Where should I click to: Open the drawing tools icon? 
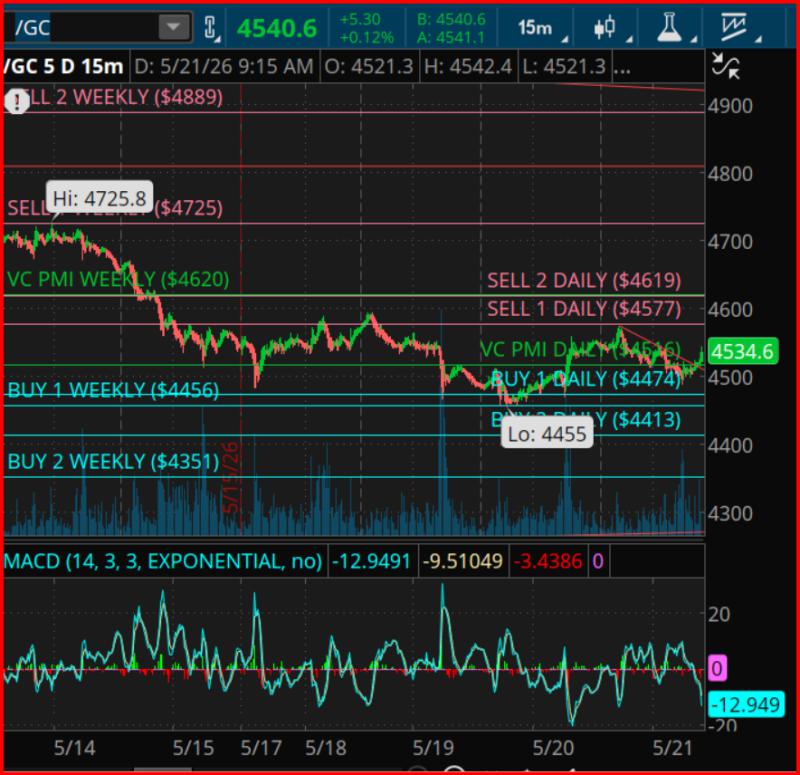click(x=734, y=27)
